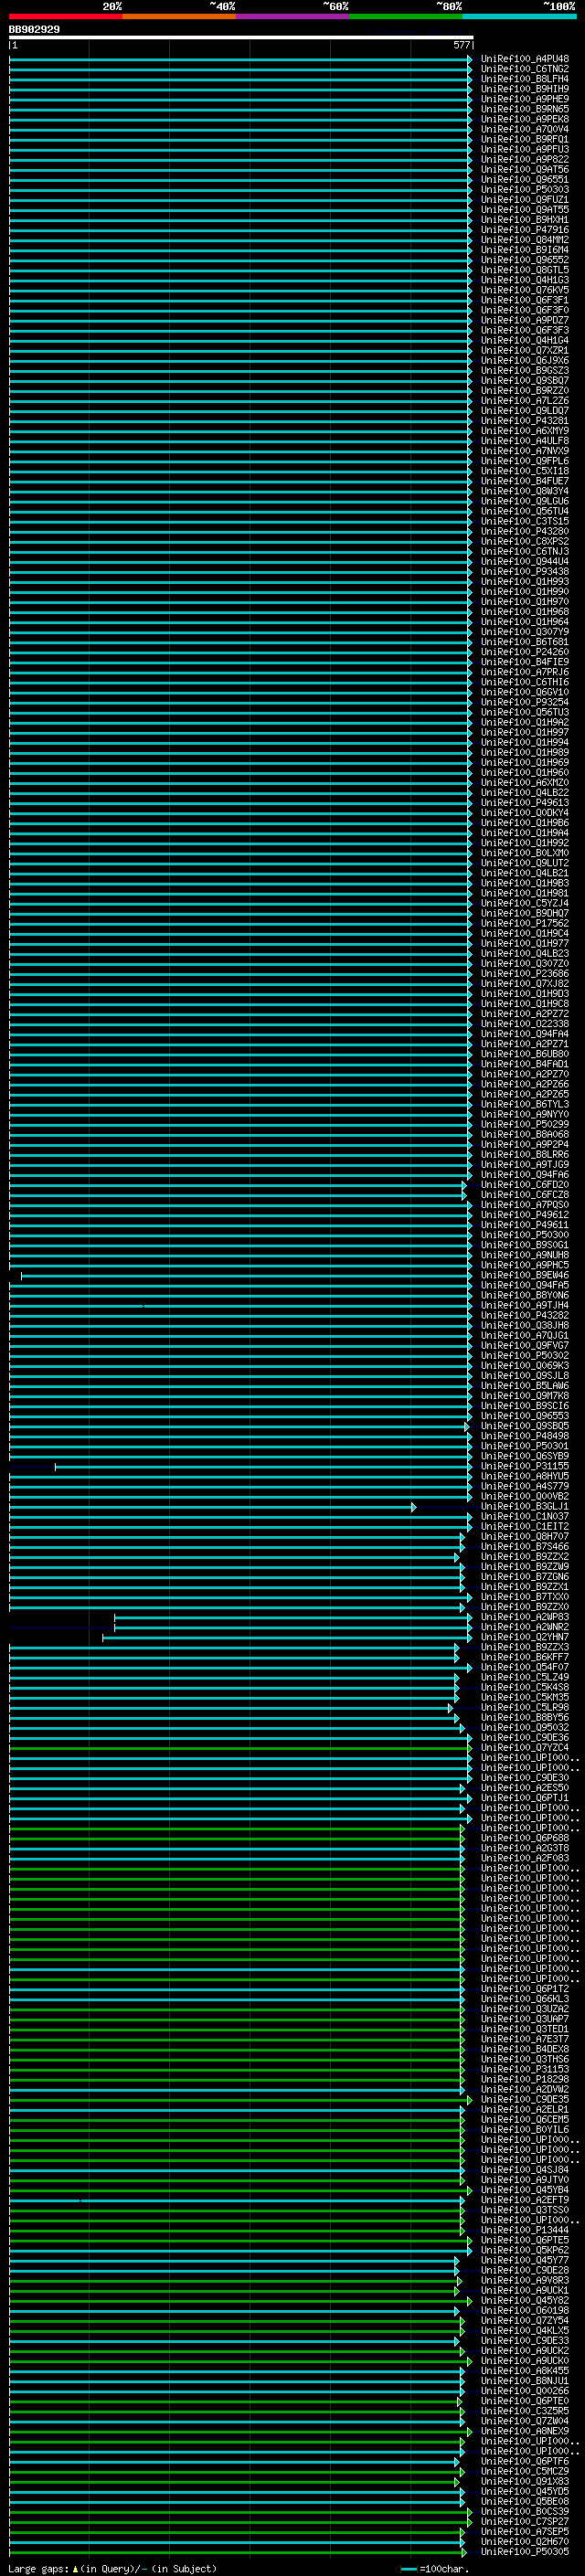Select hit label UniRef100_B9GSZ3
This screenshot has width=585, height=2576.
(x=524, y=371)
